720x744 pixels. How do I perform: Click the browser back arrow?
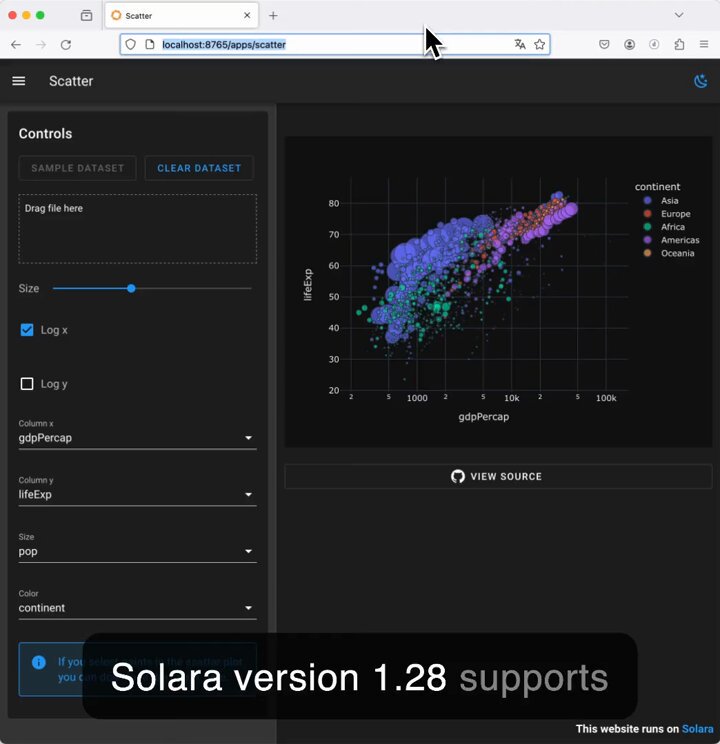point(16,45)
